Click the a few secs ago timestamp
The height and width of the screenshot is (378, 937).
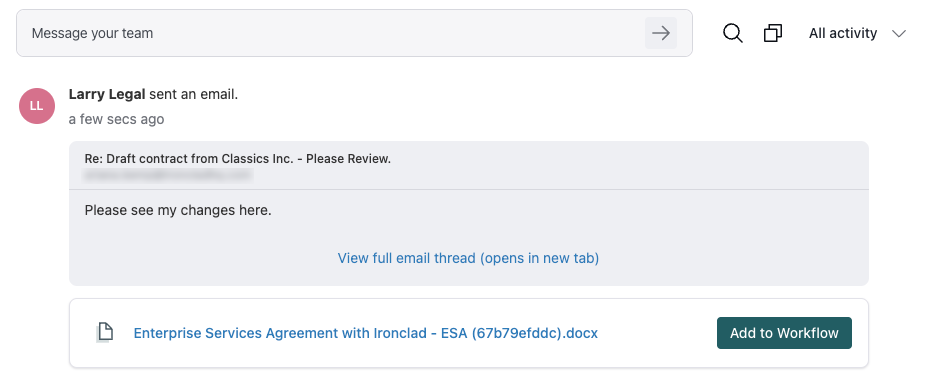pos(117,119)
